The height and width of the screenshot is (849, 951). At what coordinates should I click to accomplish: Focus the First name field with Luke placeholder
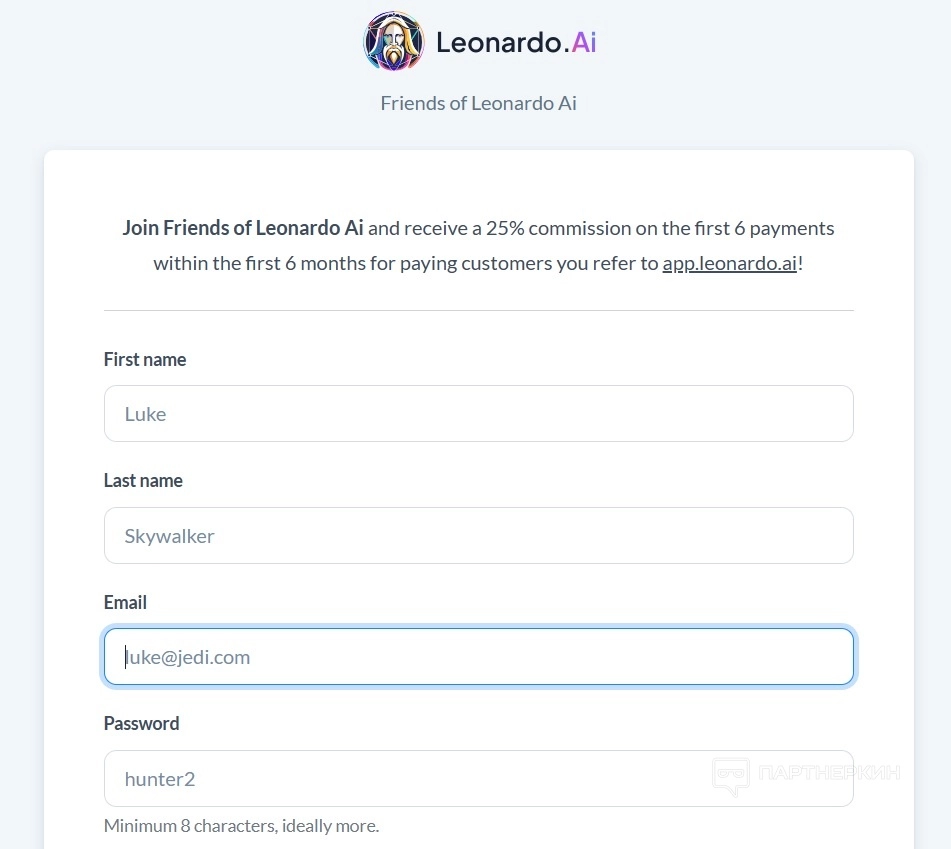coord(478,414)
